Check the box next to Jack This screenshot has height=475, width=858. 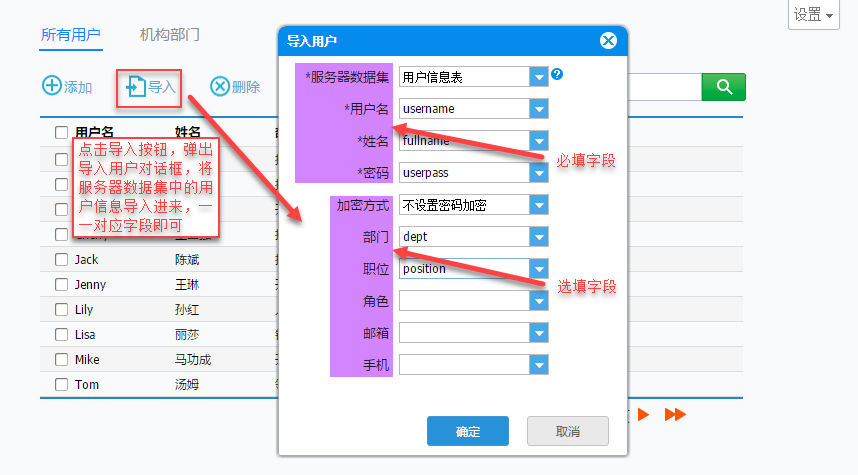pos(61,259)
